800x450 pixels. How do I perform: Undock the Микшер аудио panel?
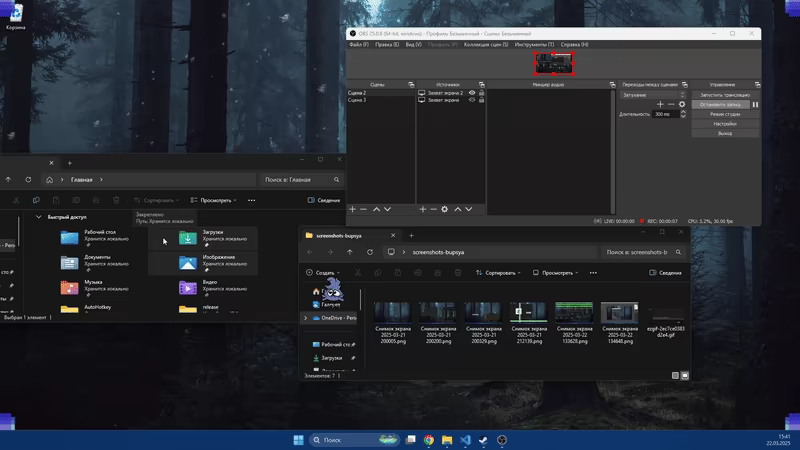[612, 85]
